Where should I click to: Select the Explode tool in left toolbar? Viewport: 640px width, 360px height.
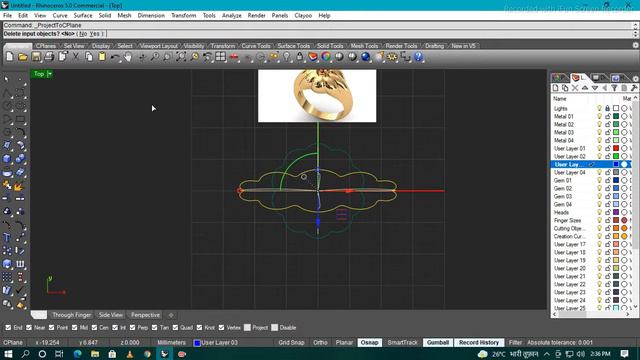coord(18,187)
